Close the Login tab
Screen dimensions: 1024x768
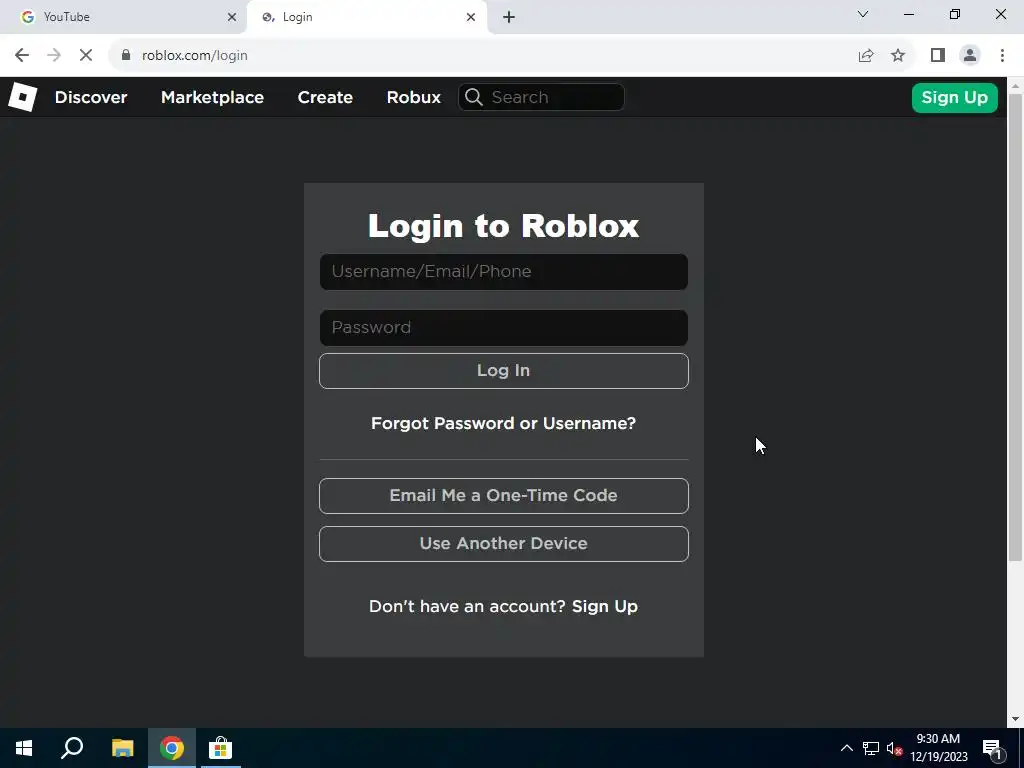(471, 17)
